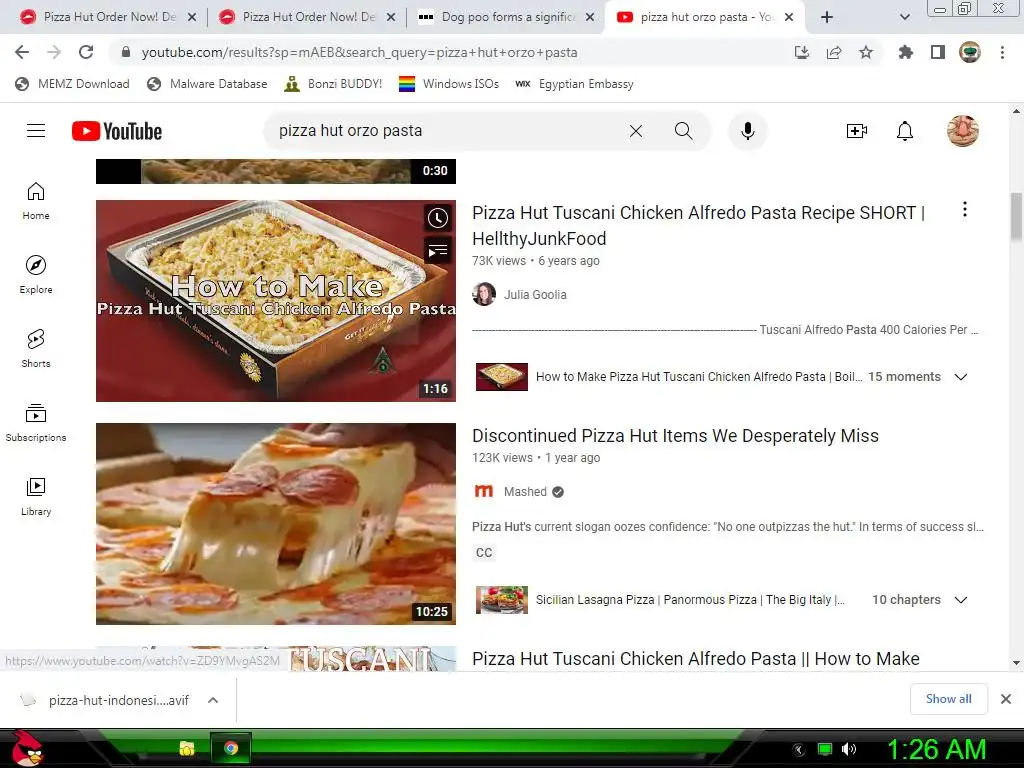Screen dimensions: 1024x768
Task: Open Chrome's three-dot menu
Action: (1002, 52)
